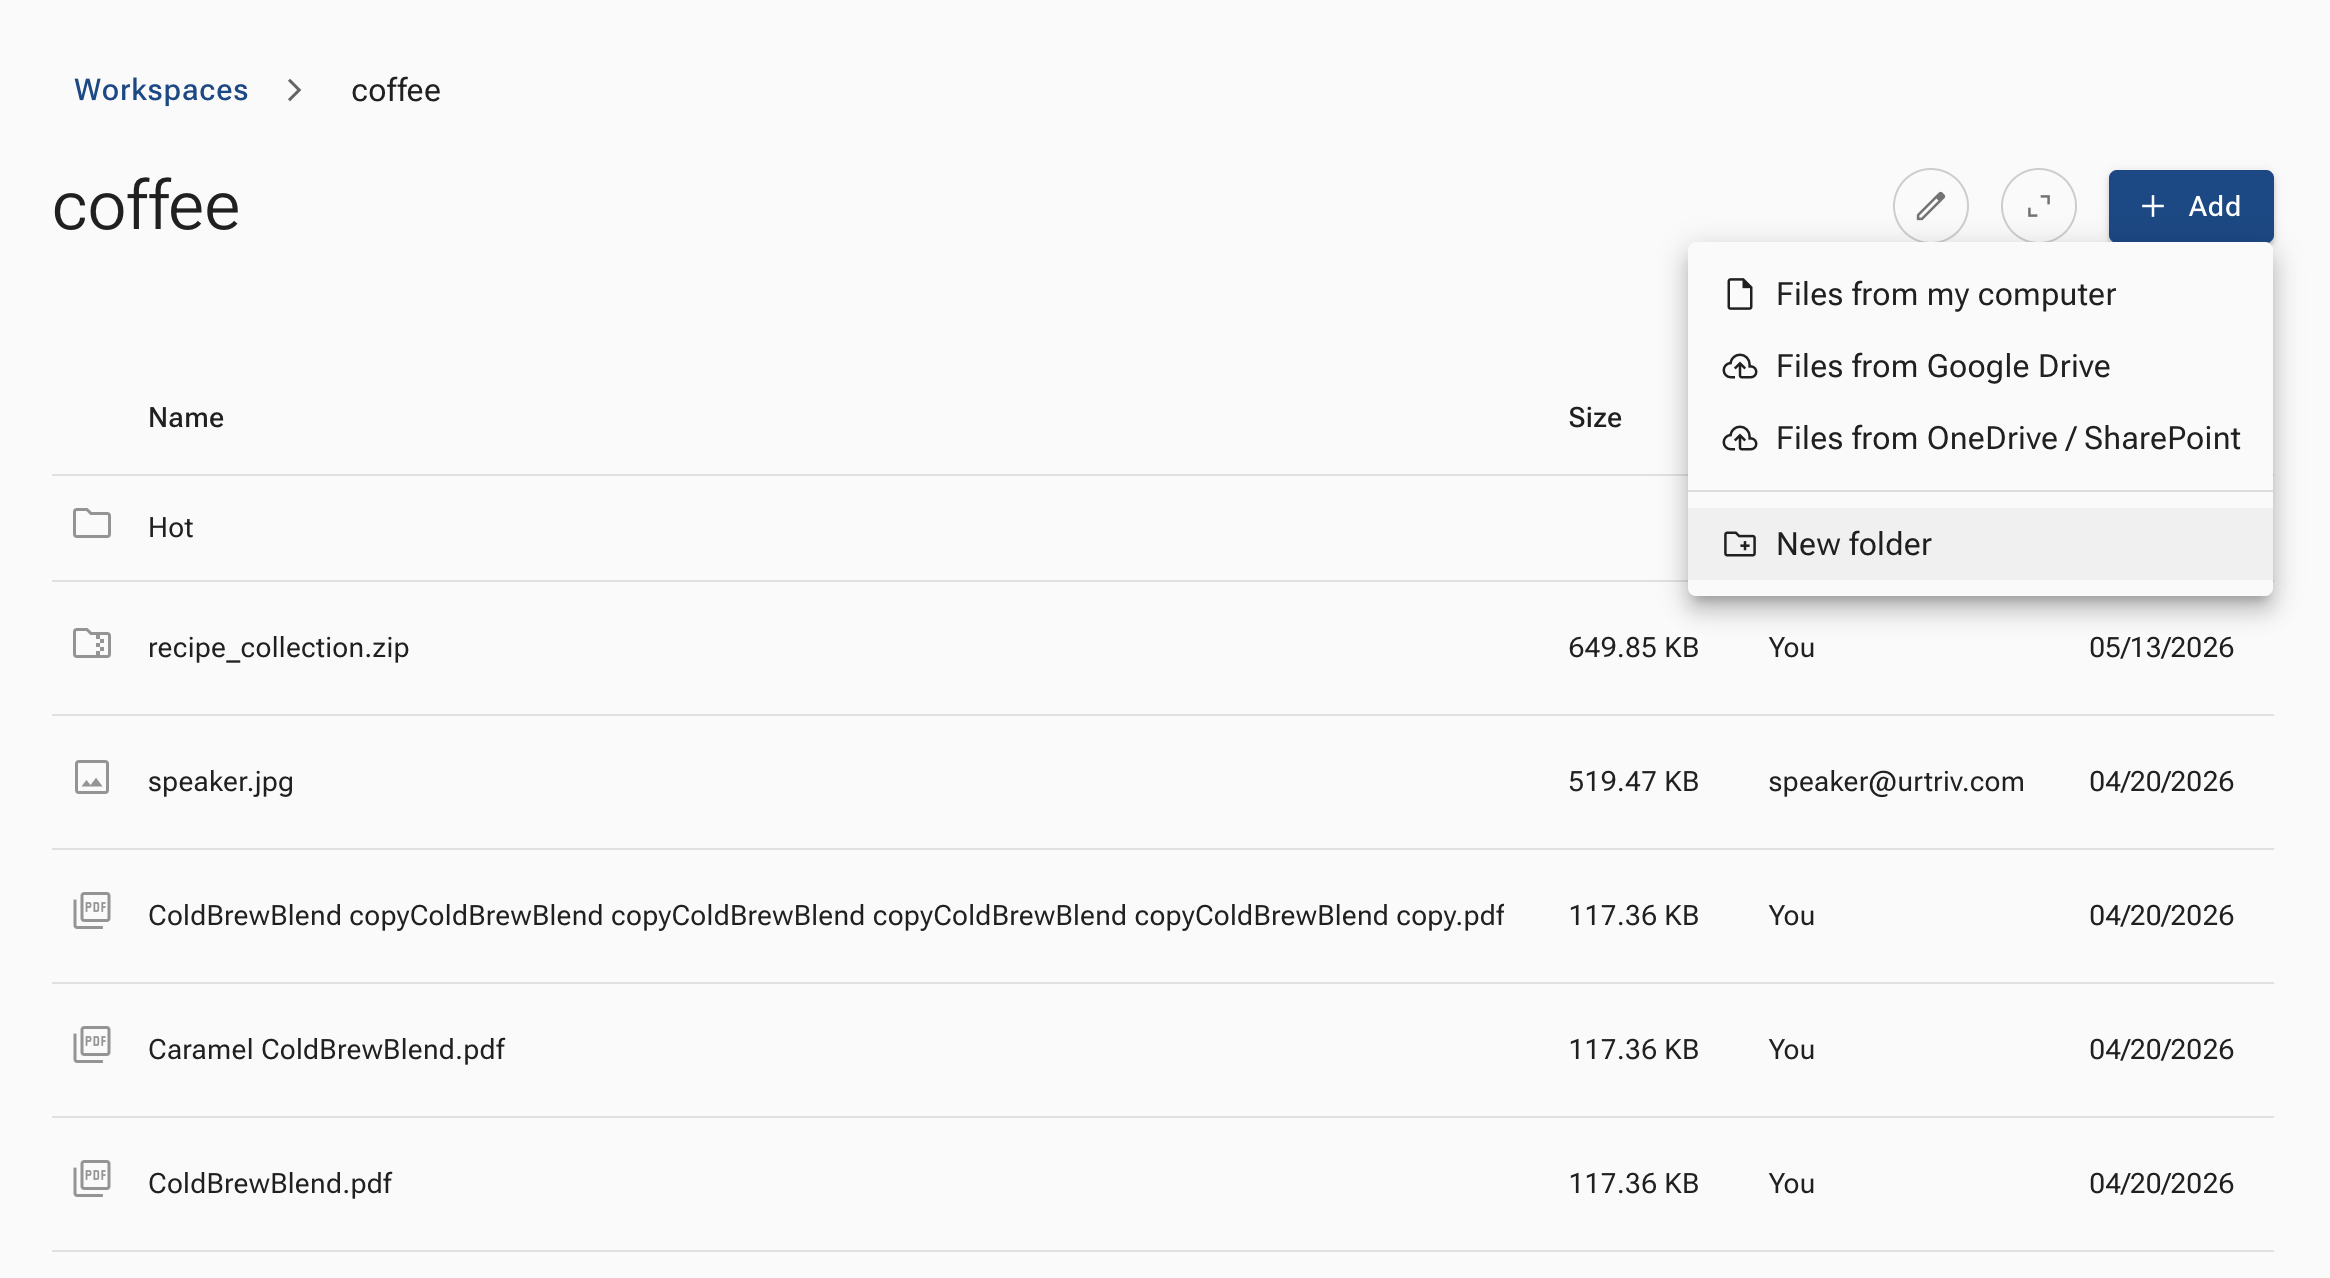The width and height of the screenshot is (2330, 1278).
Task: Click the new folder plus icon
Action: [x=1740, y=544]
